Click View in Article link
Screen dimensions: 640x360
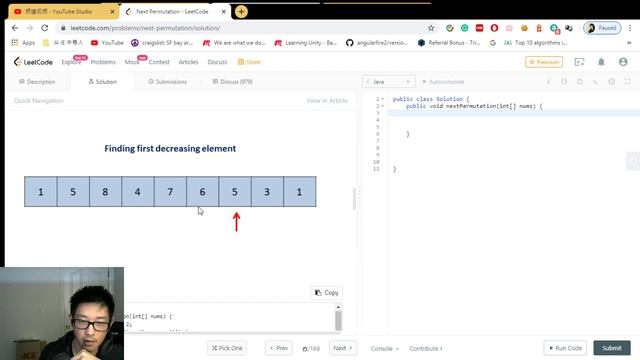pyautogui.click(x=327, y=100)
